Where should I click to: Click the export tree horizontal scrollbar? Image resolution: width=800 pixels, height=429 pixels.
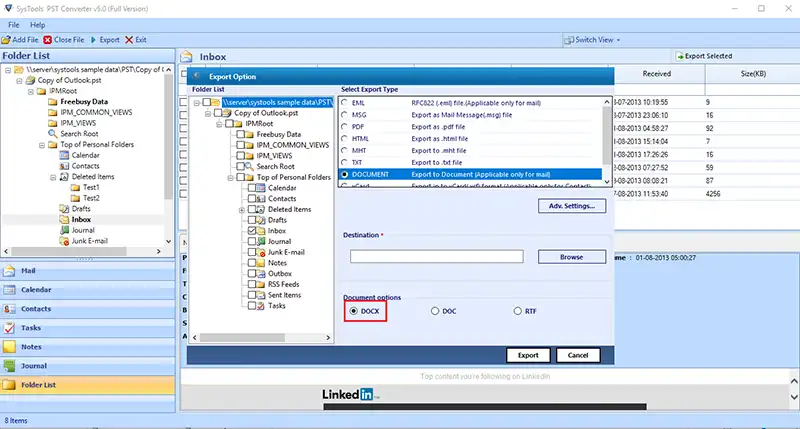tap(261, 338)
